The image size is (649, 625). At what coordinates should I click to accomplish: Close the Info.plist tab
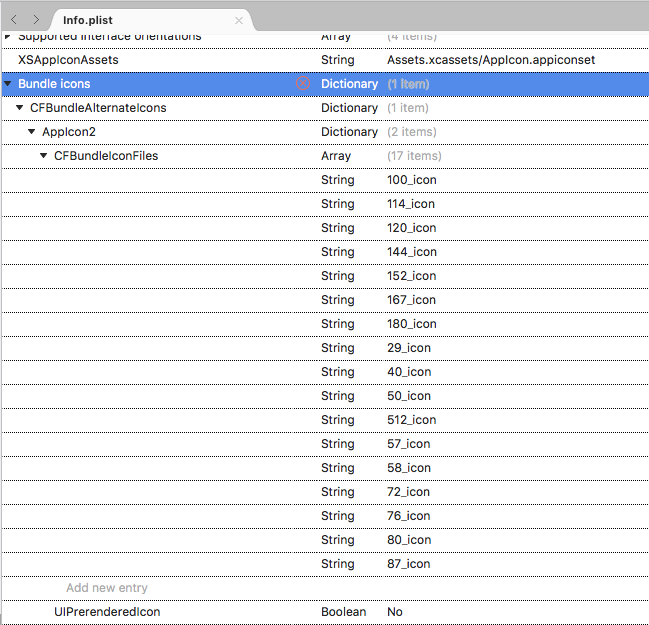239,20
